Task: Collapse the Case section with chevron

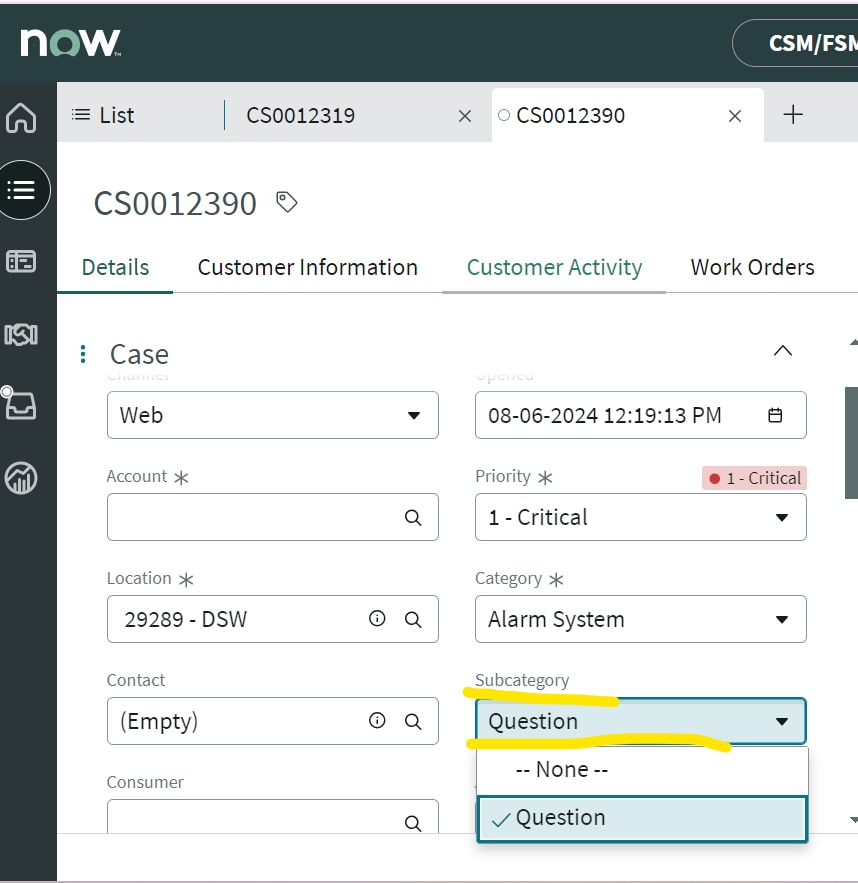Action: [783, 351]
